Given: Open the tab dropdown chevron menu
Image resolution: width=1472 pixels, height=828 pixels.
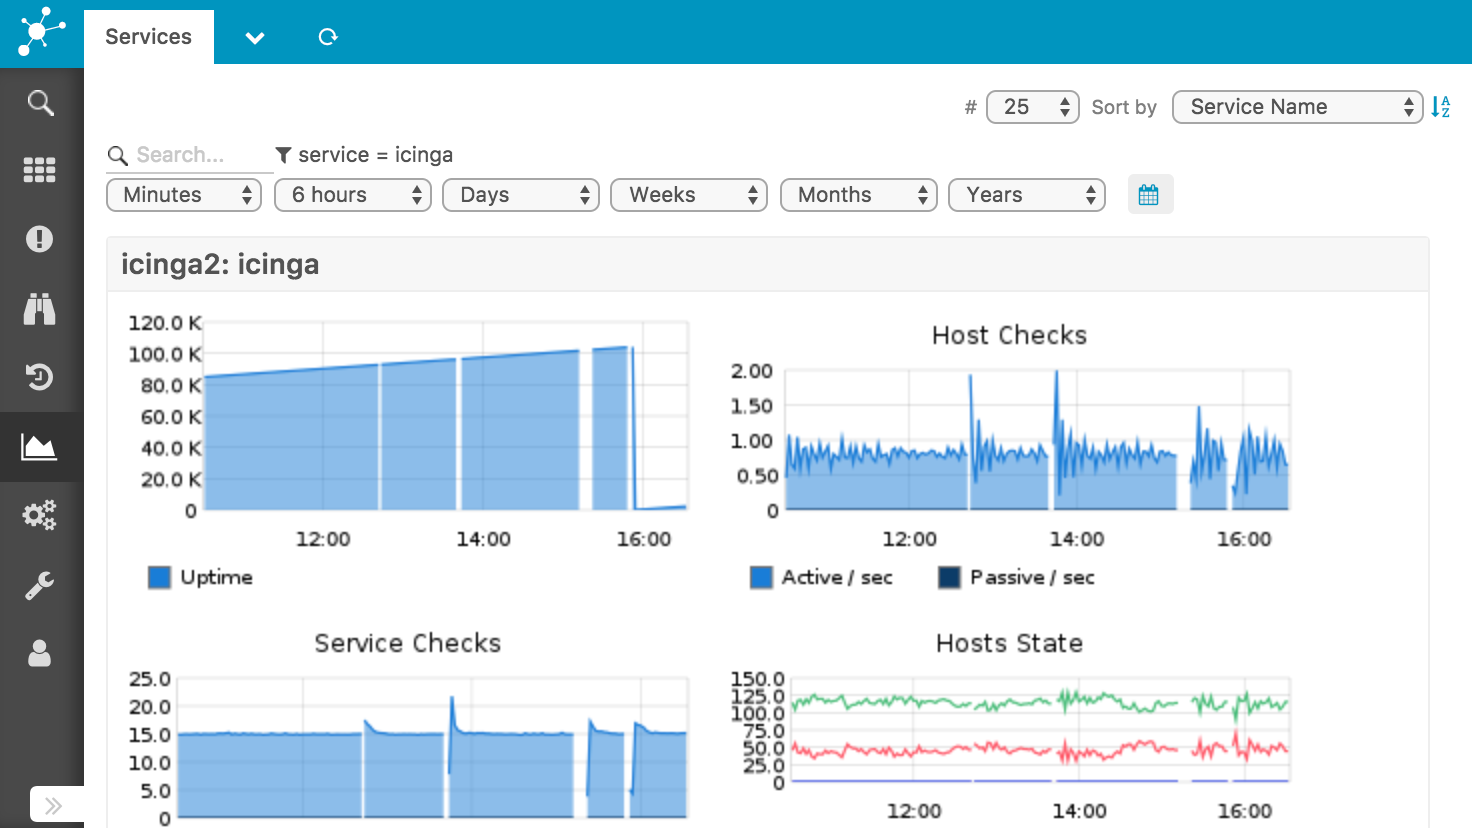Looking at the screenshot, I should [x=255, y=38].
